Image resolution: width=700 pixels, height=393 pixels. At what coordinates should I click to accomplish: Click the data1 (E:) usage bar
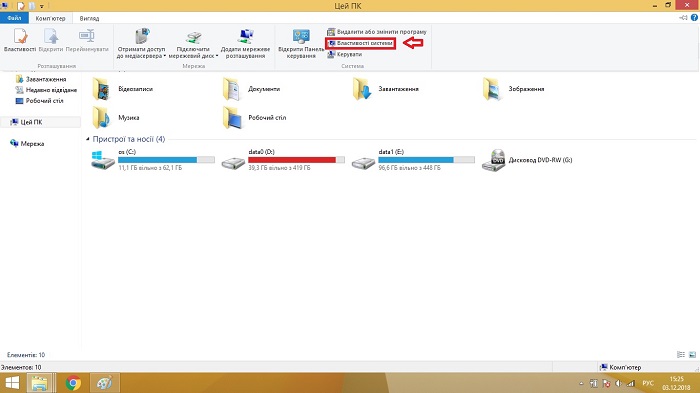426,160
